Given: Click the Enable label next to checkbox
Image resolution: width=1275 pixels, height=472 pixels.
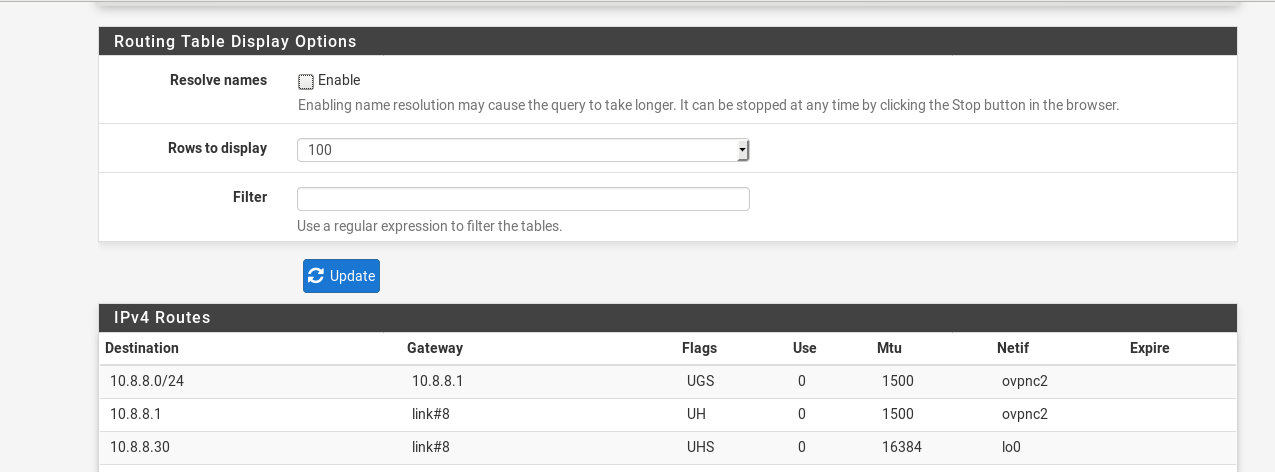Looking at the screenshot, I should [x=339, y=80].
